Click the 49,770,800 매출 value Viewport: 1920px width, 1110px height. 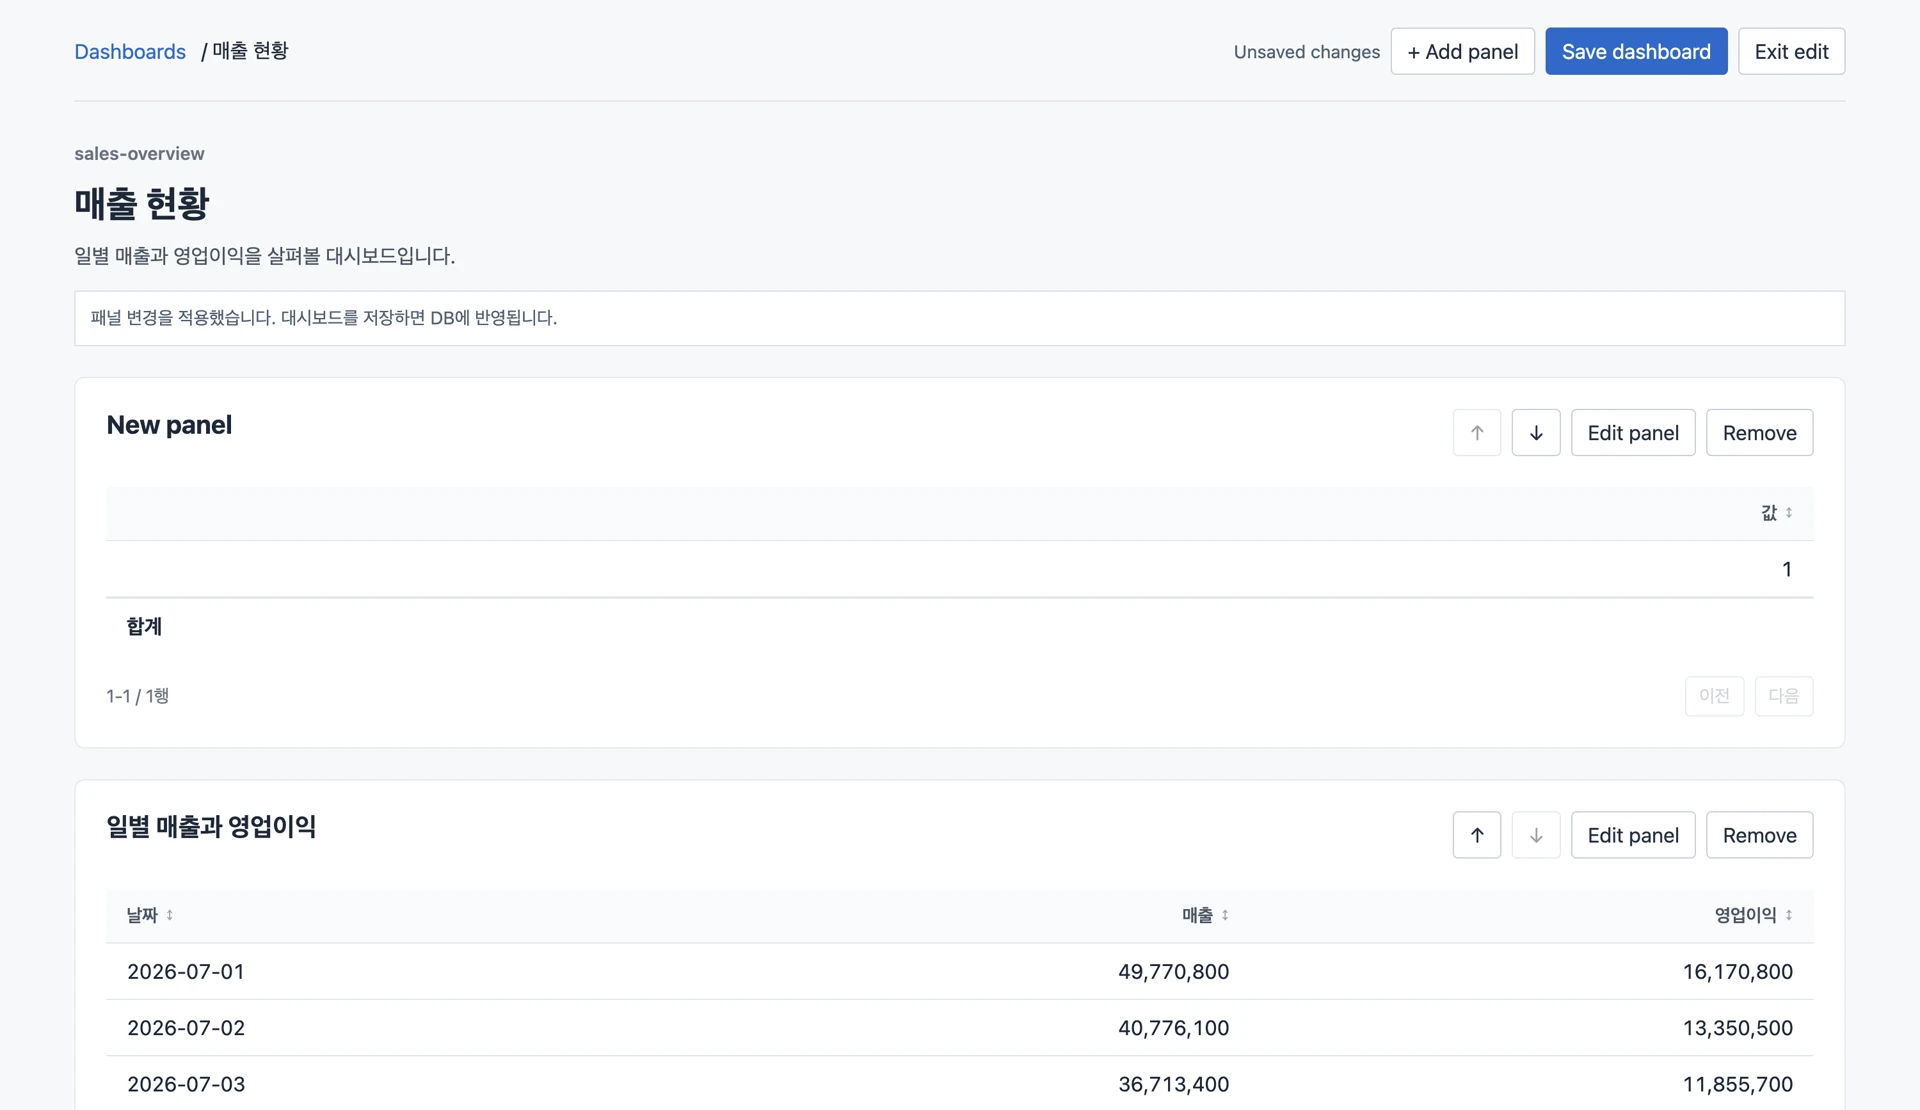[x=1173, y=972]
